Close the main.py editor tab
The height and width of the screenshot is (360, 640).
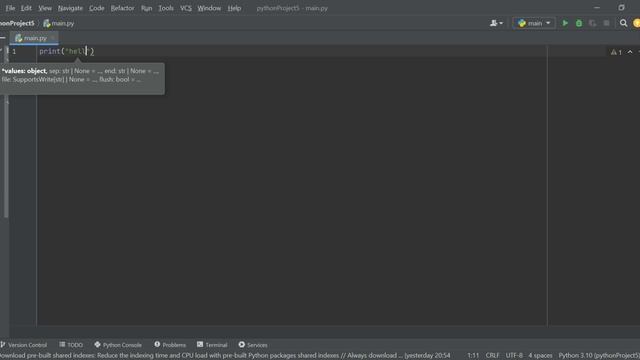(53, 38)
